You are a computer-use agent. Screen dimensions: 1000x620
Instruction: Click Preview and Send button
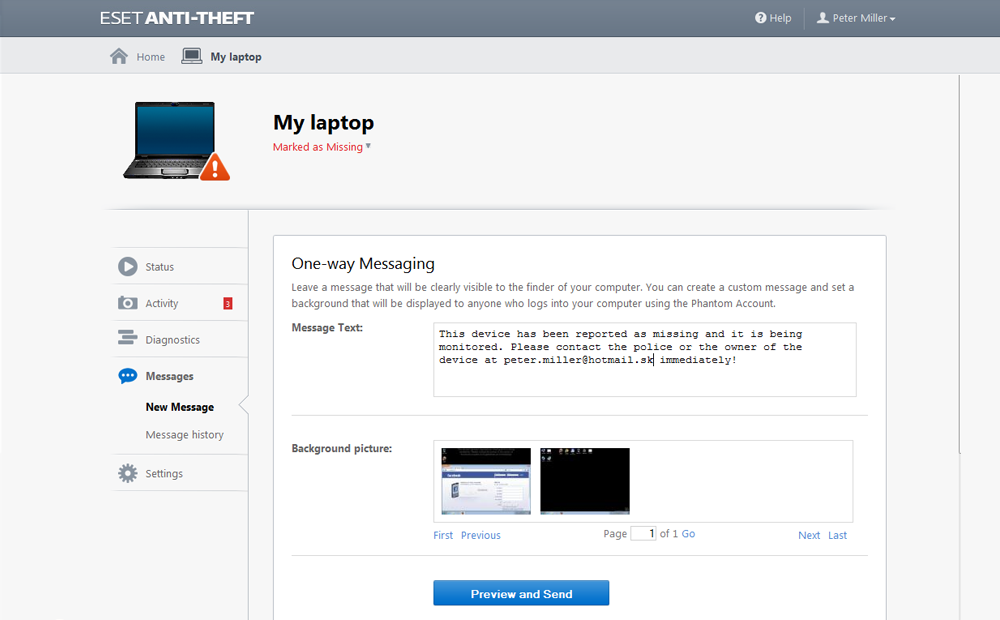coord(521,593)
